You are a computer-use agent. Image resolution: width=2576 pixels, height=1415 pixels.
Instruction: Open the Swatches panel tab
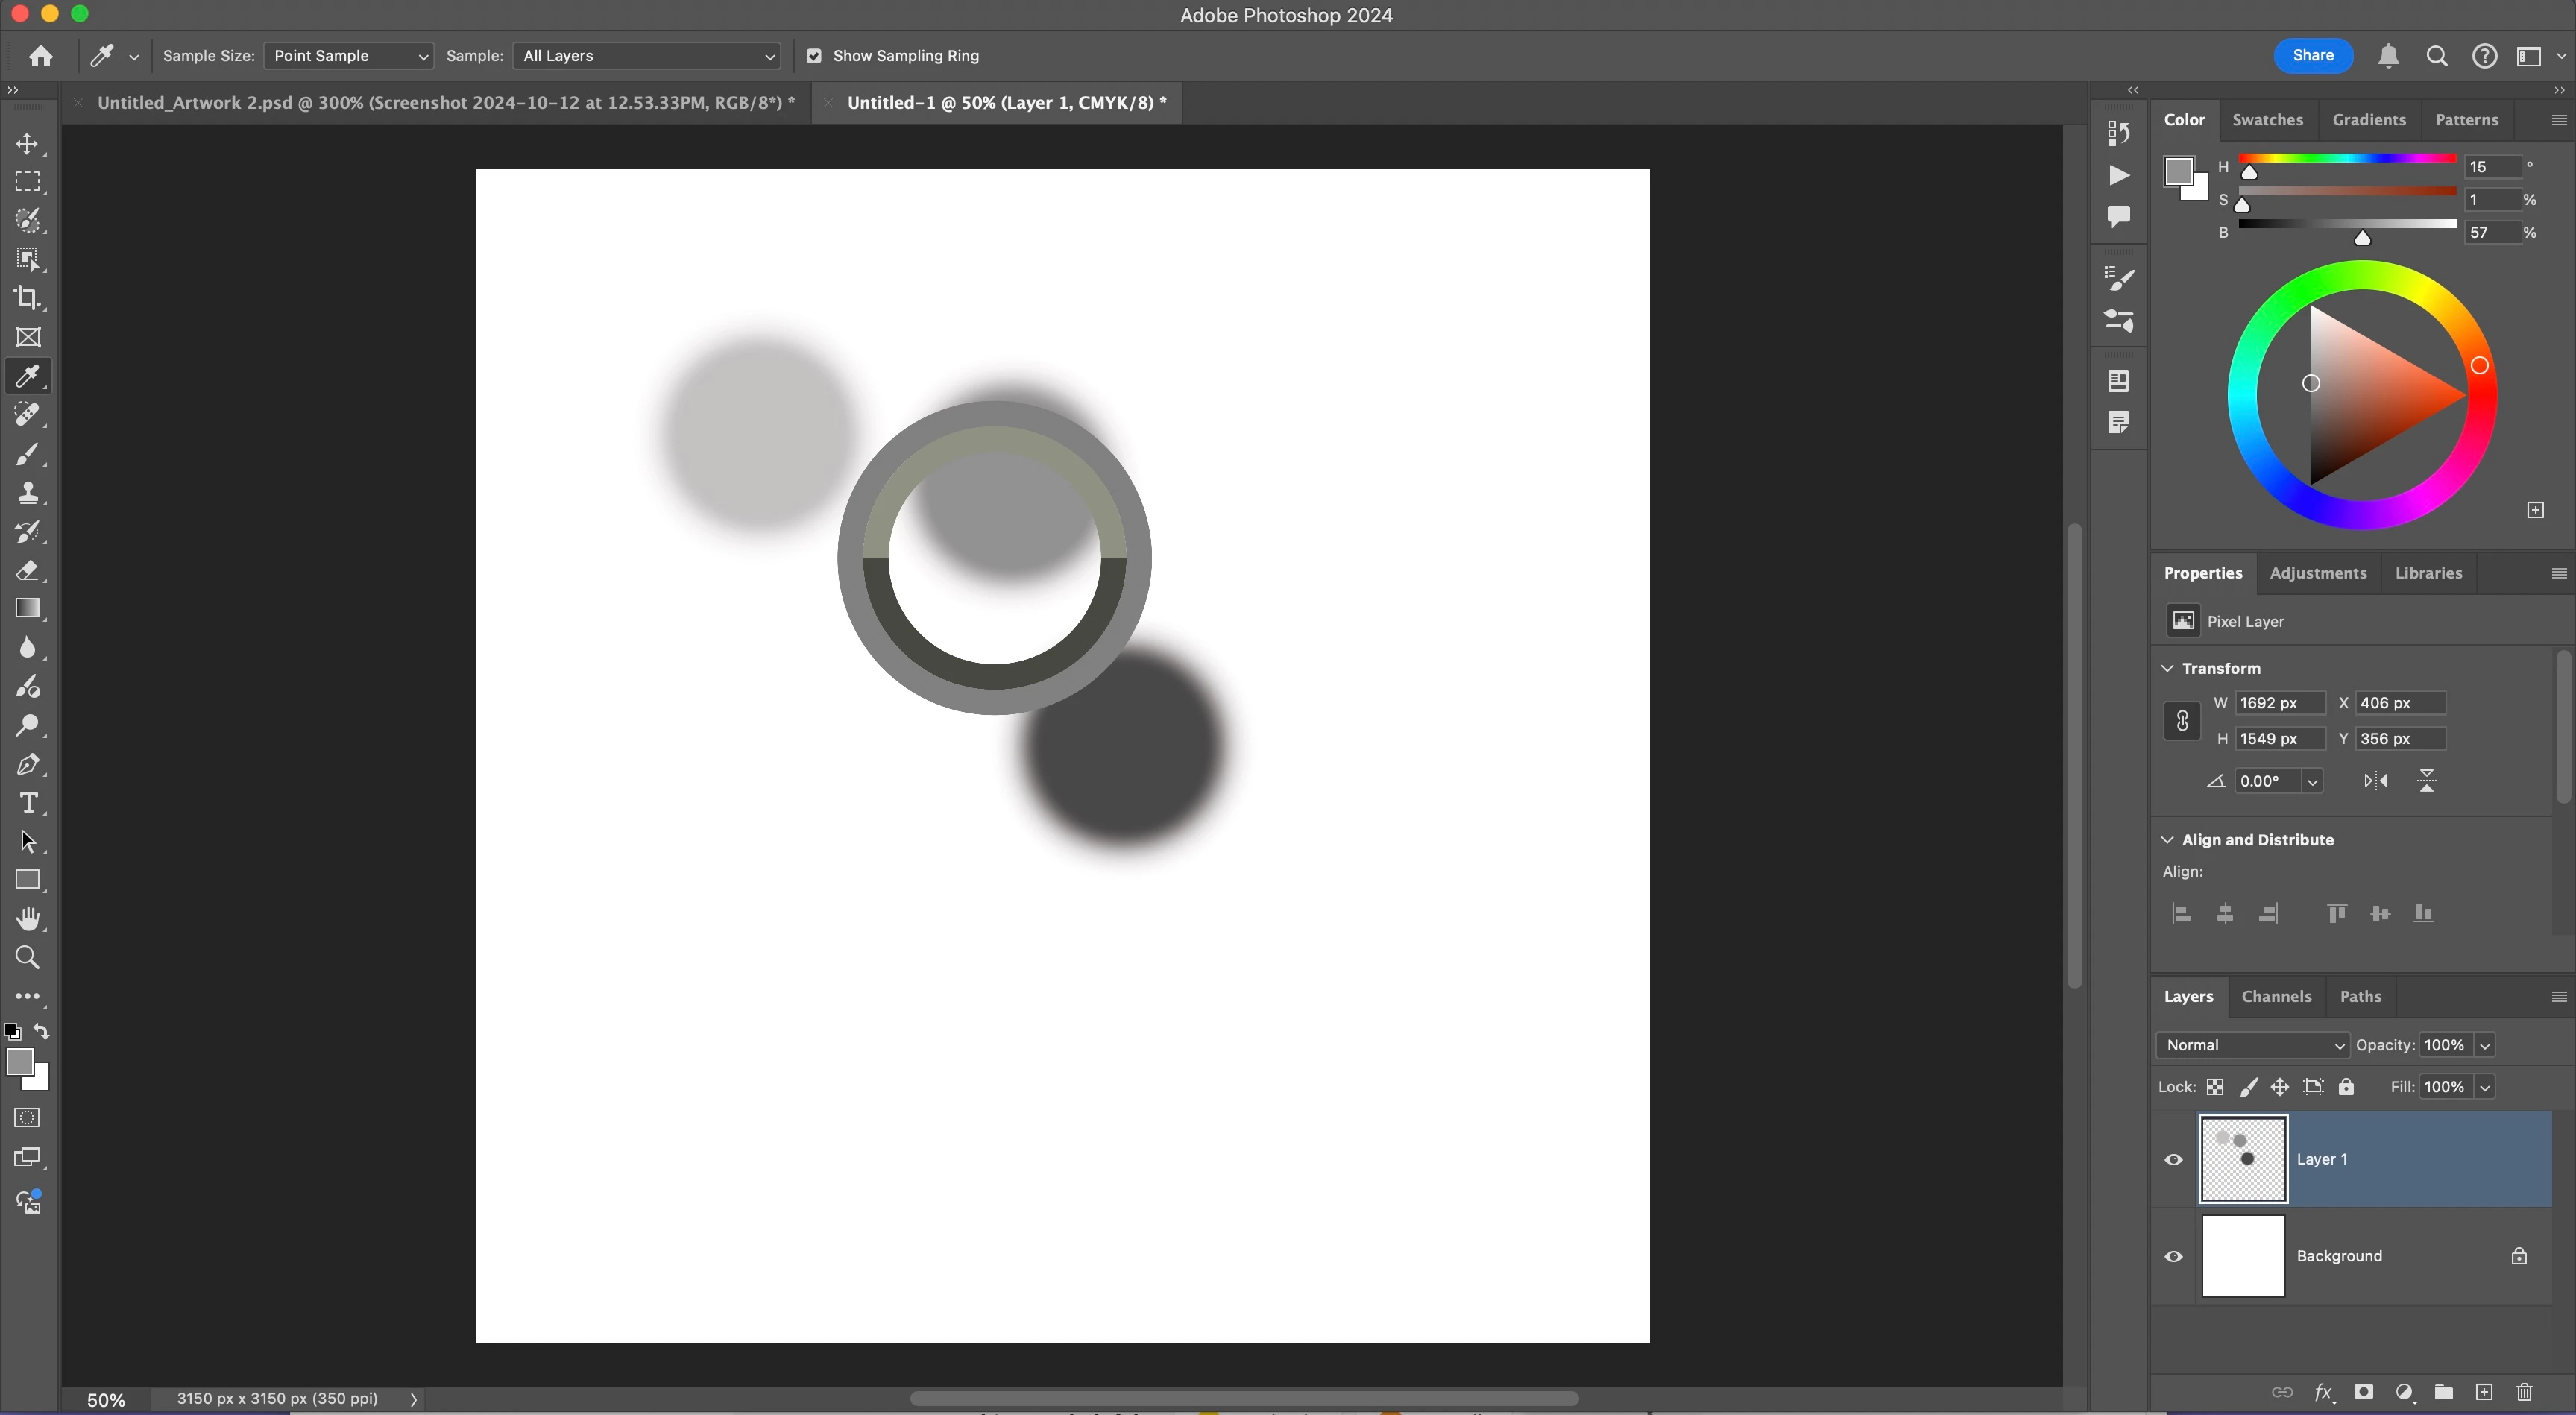pyautogui.click(x=2267, y=120)
